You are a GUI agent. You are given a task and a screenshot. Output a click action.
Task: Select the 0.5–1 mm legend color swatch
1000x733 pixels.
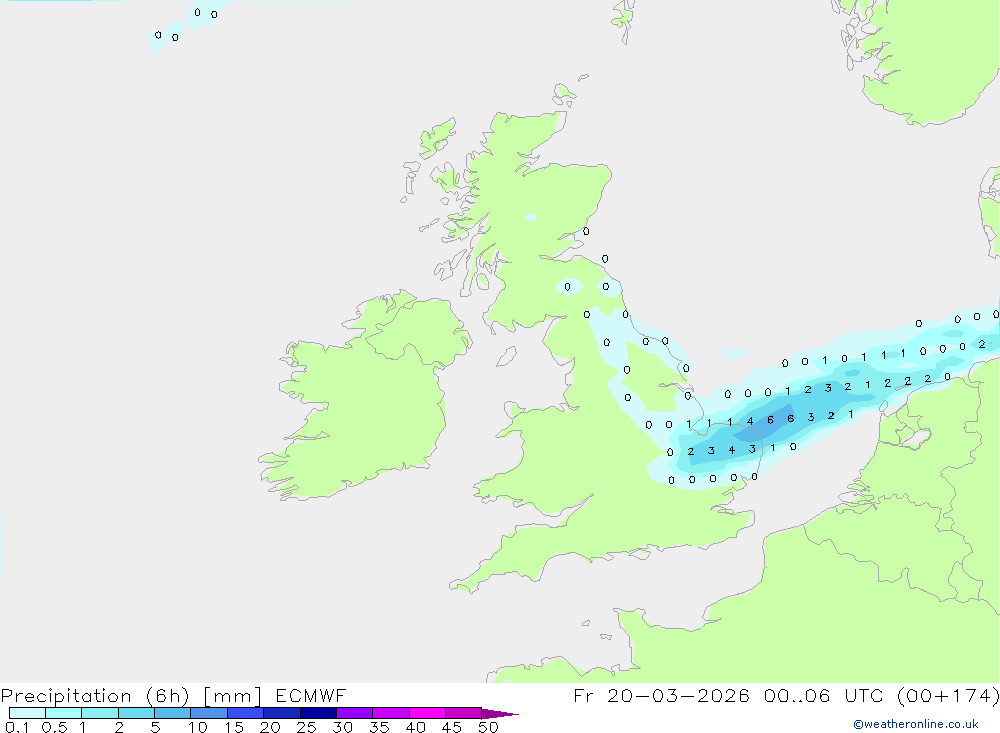64,713
